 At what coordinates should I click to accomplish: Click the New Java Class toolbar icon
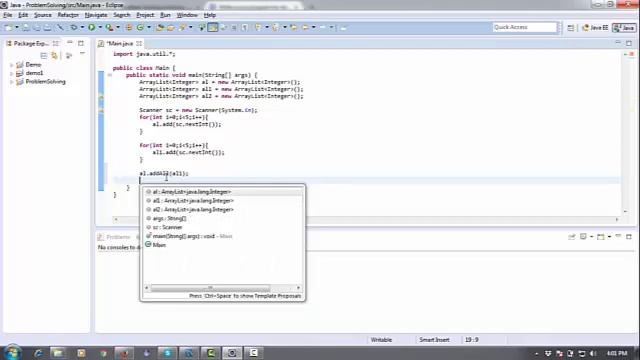140,27
